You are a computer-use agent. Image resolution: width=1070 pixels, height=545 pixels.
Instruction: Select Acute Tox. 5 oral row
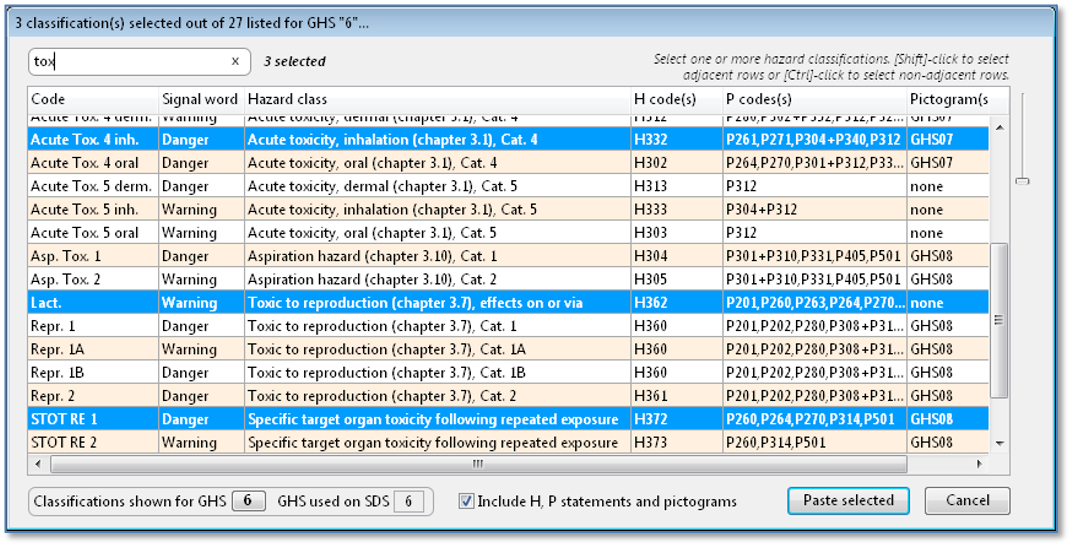point(508,233)
